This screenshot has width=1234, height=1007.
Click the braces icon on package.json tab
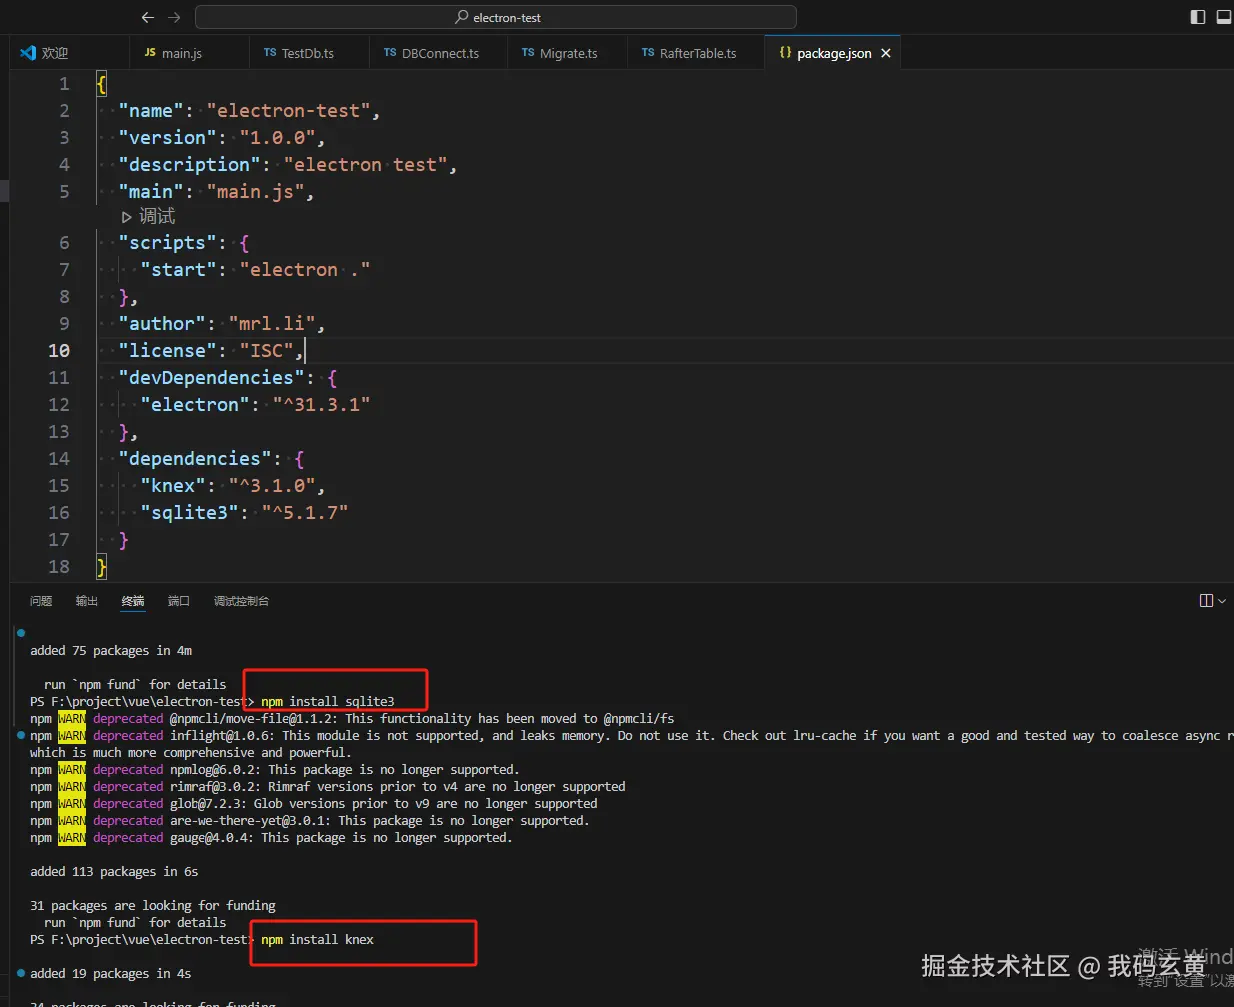pyautogui.click(x=785, y=53)
